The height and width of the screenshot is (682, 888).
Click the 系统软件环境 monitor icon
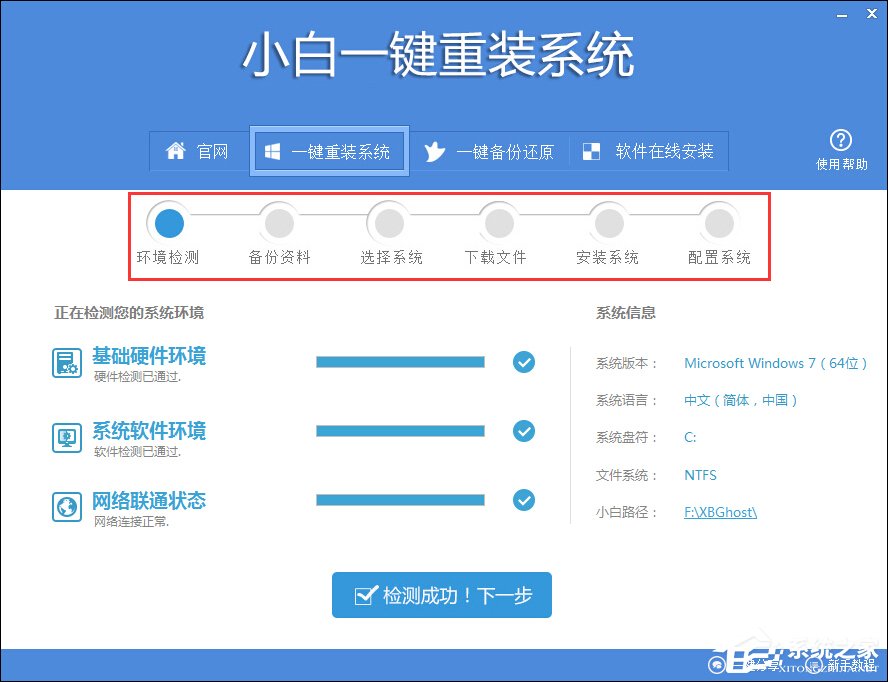[66, 437]
